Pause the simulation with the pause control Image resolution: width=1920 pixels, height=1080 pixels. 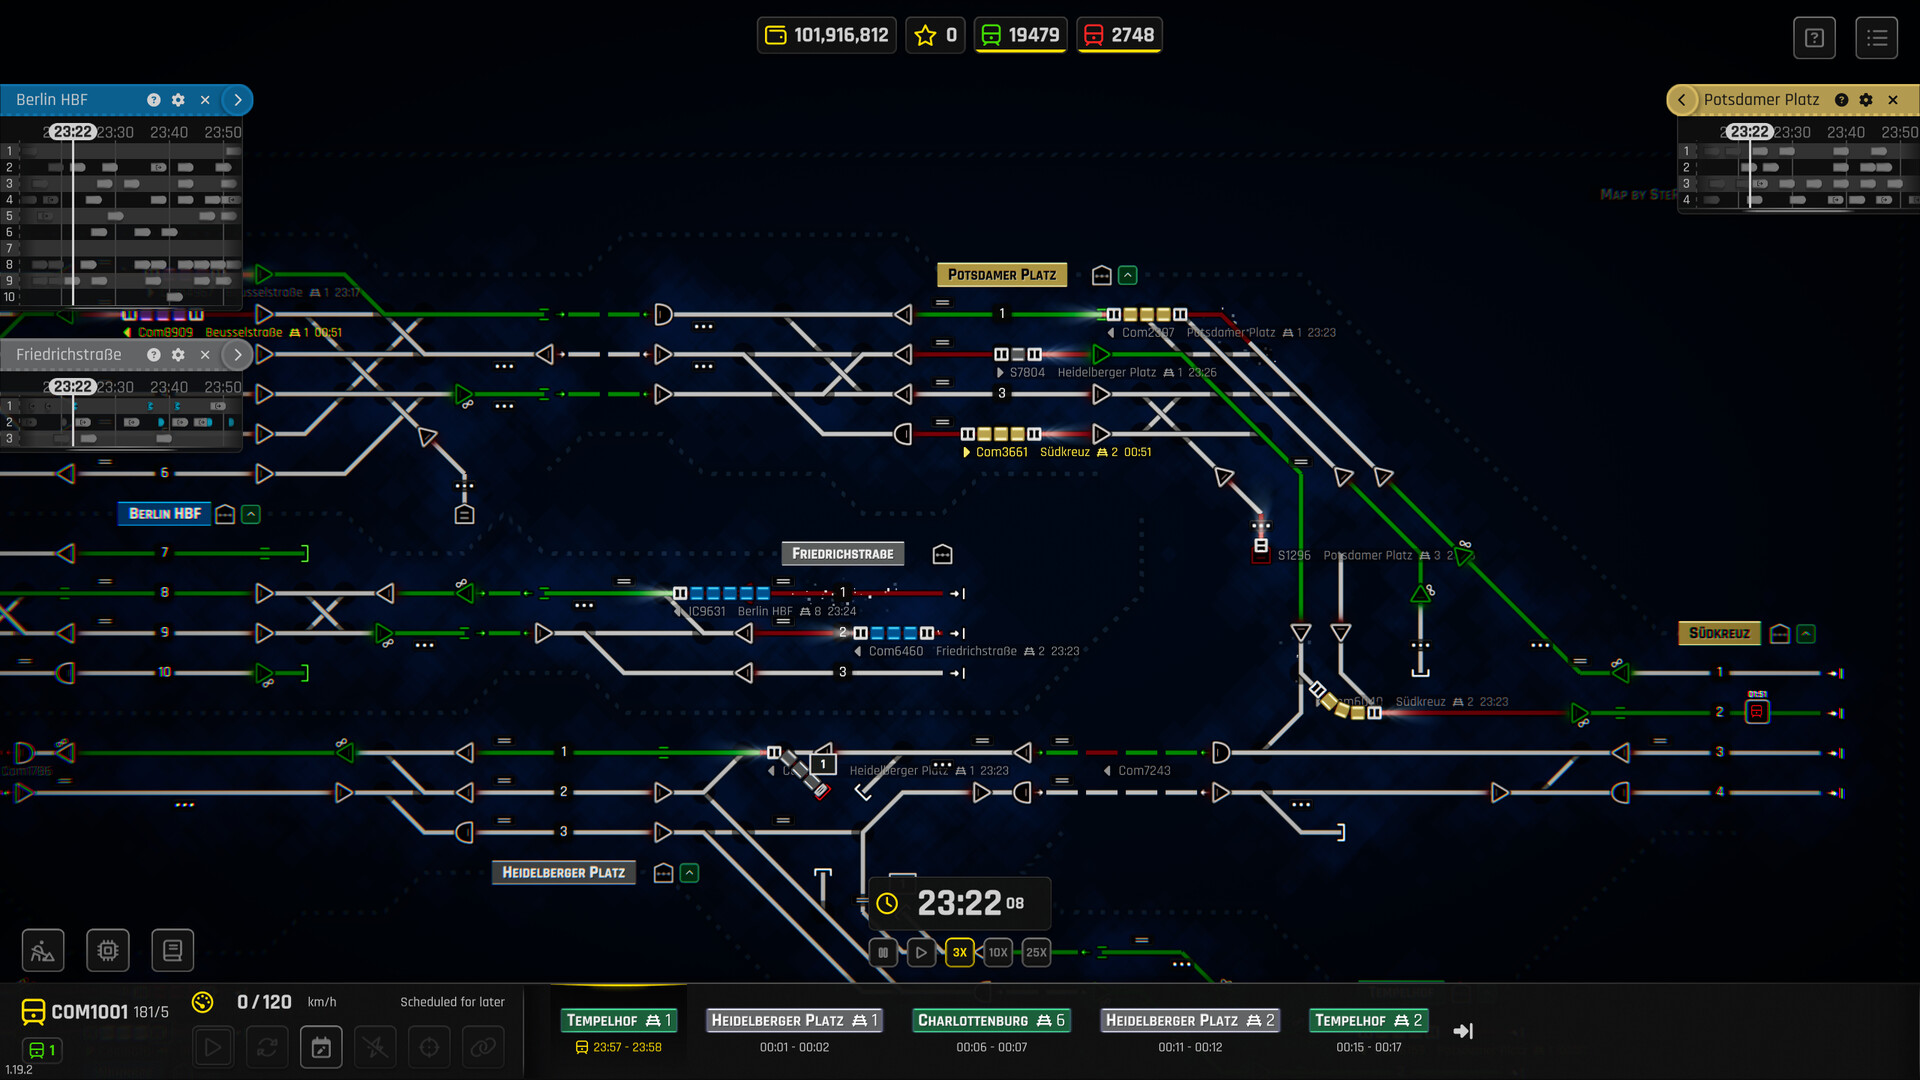tap(883, 952)
